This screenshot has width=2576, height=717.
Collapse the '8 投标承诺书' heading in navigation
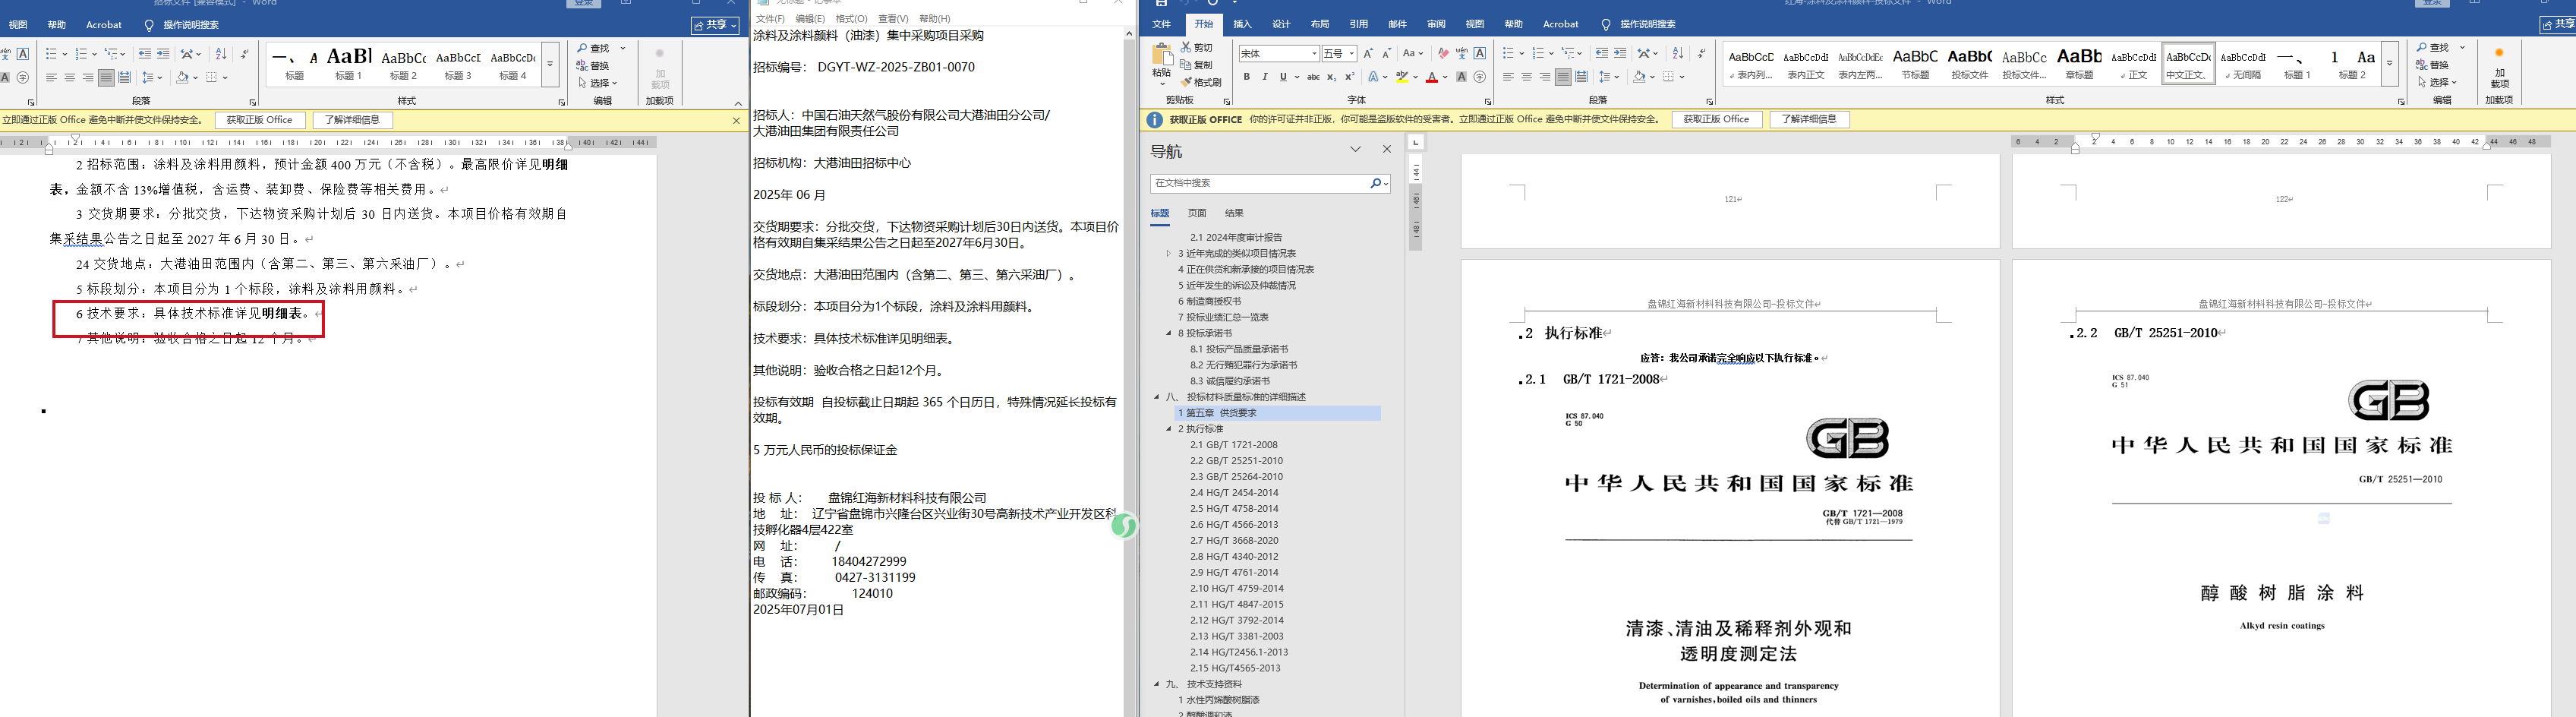click(1168, 333)
